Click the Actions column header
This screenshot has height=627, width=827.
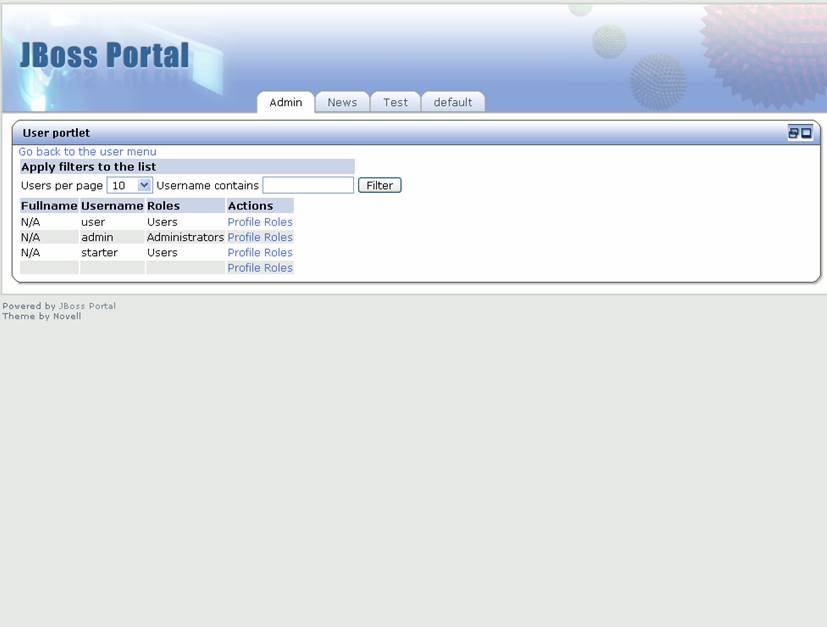click(260, 206)
